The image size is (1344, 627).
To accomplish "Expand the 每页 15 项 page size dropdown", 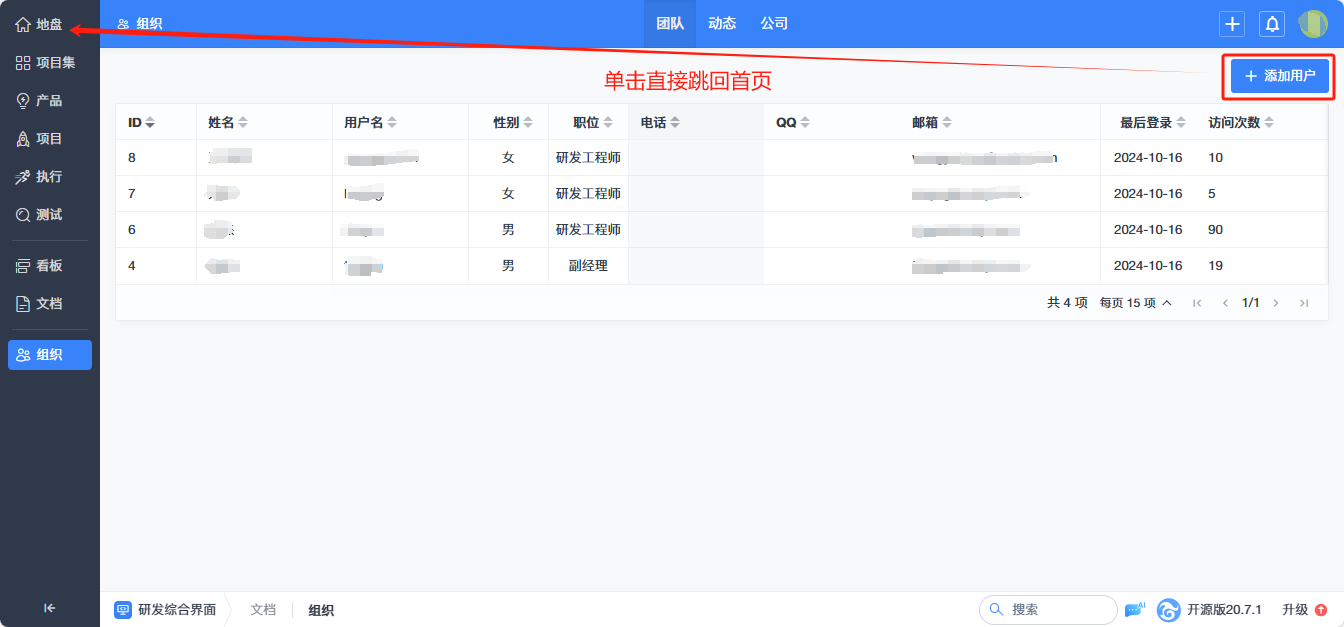I will coord(1135,303).
